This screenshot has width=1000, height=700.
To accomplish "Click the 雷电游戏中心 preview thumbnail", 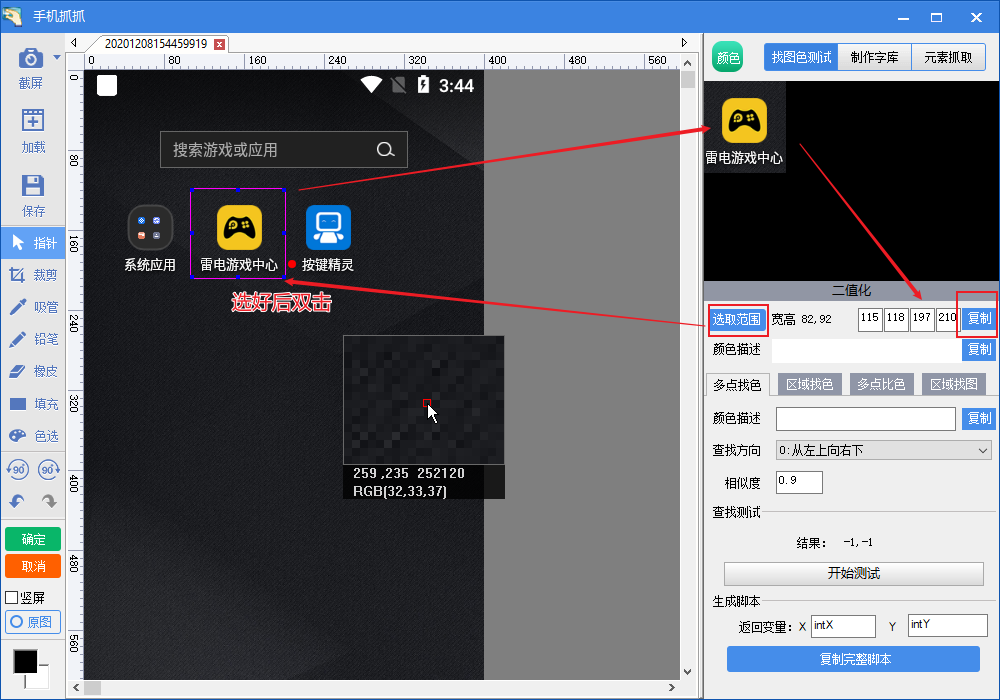I will coord(744,127).
